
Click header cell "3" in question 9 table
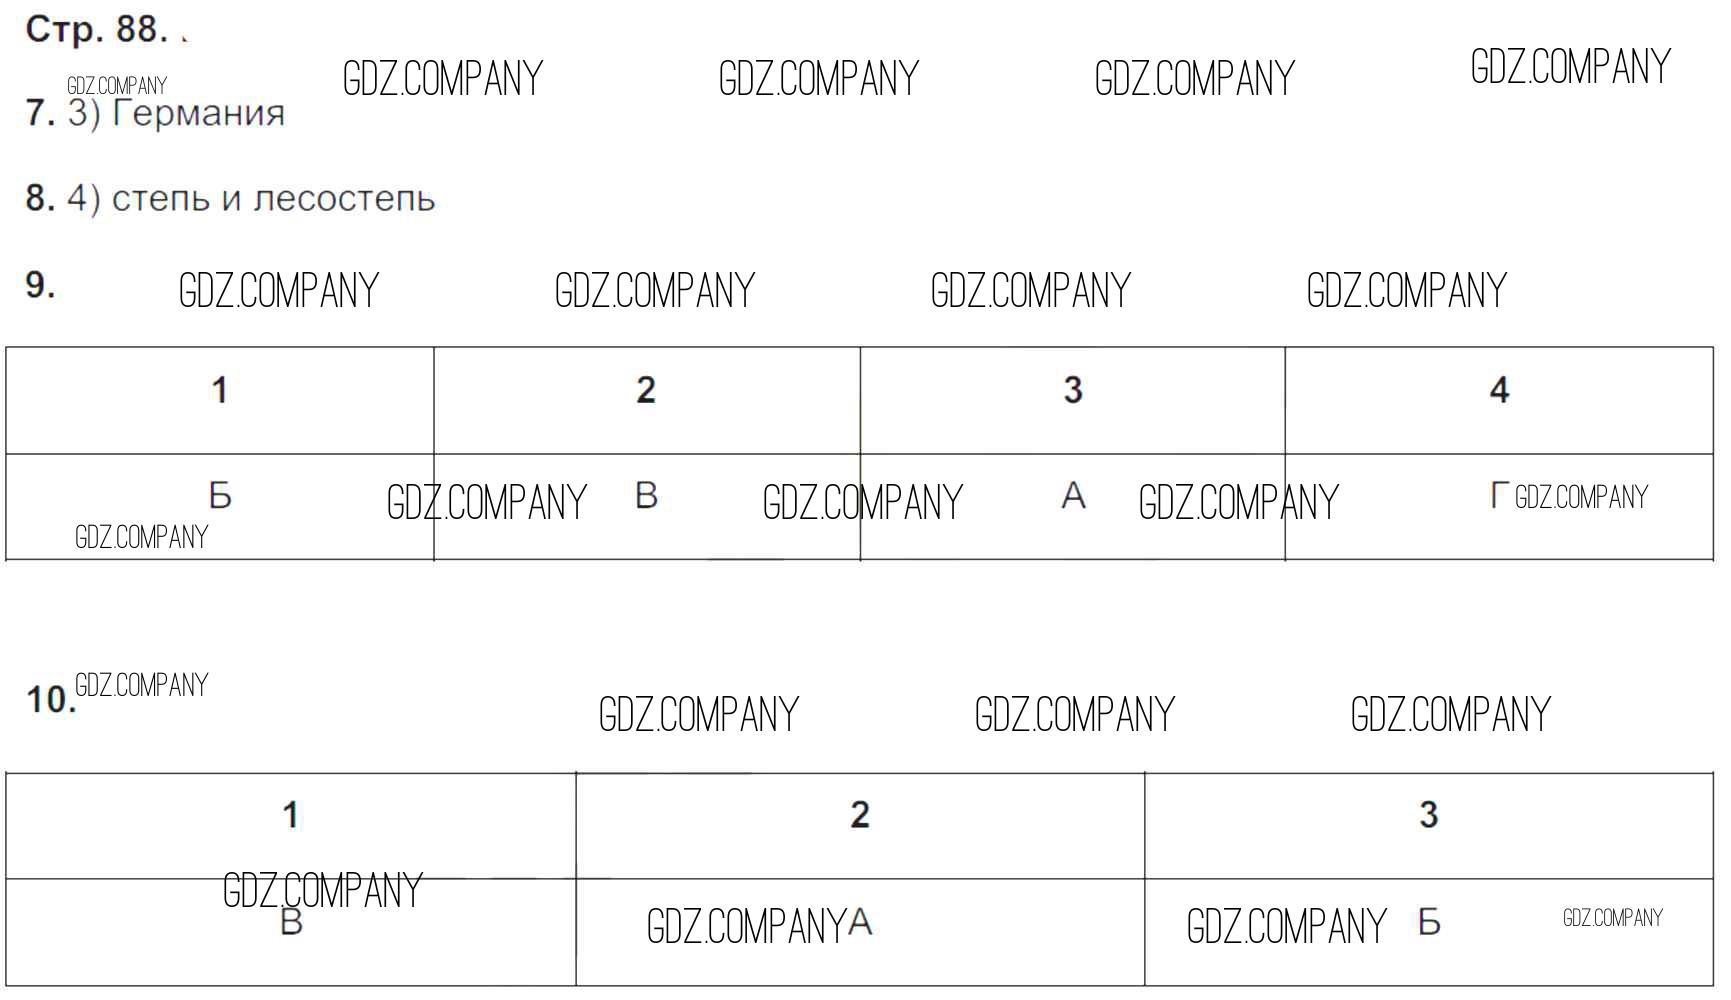coord(1073,390)
